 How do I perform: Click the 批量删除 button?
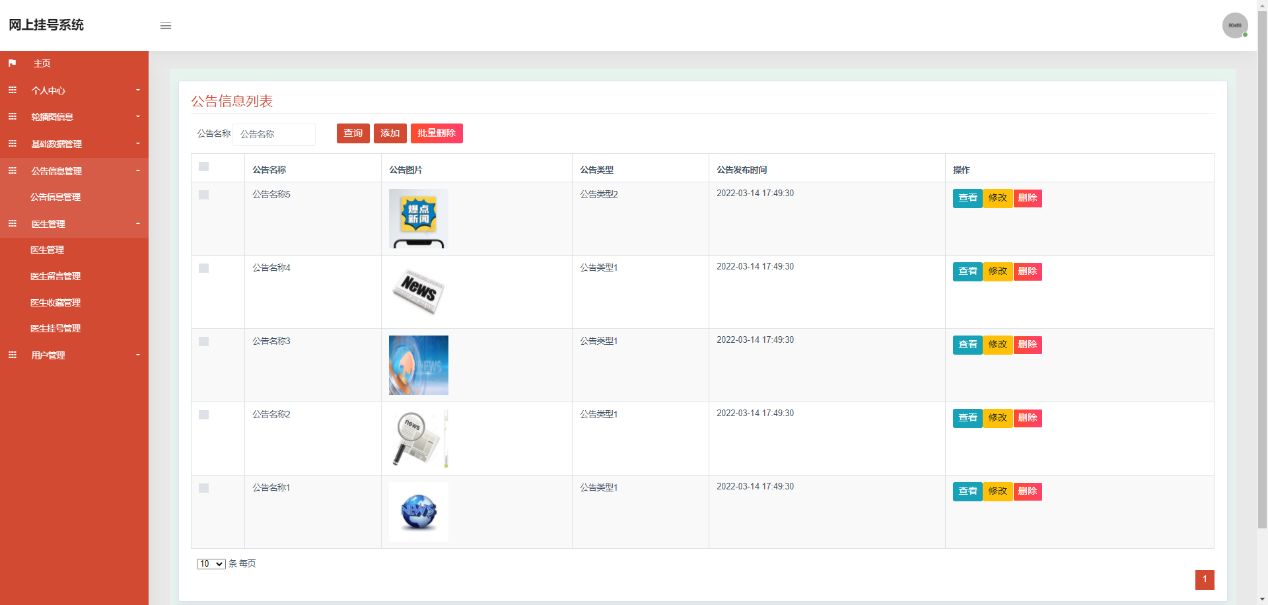coord(437,133)
